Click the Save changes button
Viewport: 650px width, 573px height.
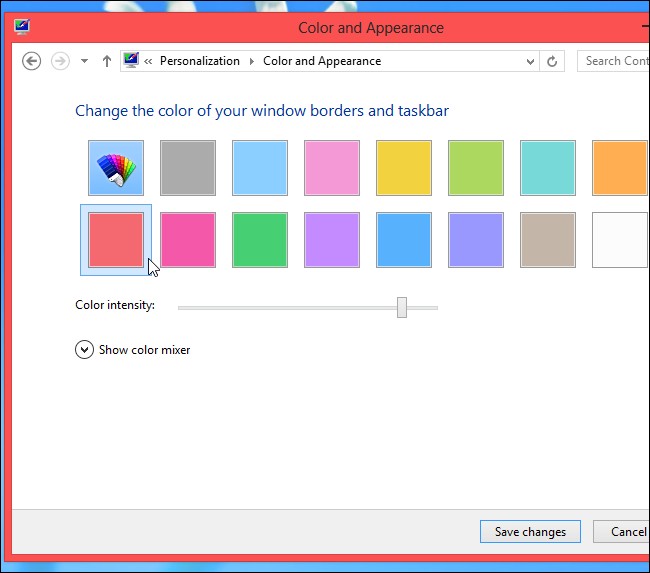[530, 532]
